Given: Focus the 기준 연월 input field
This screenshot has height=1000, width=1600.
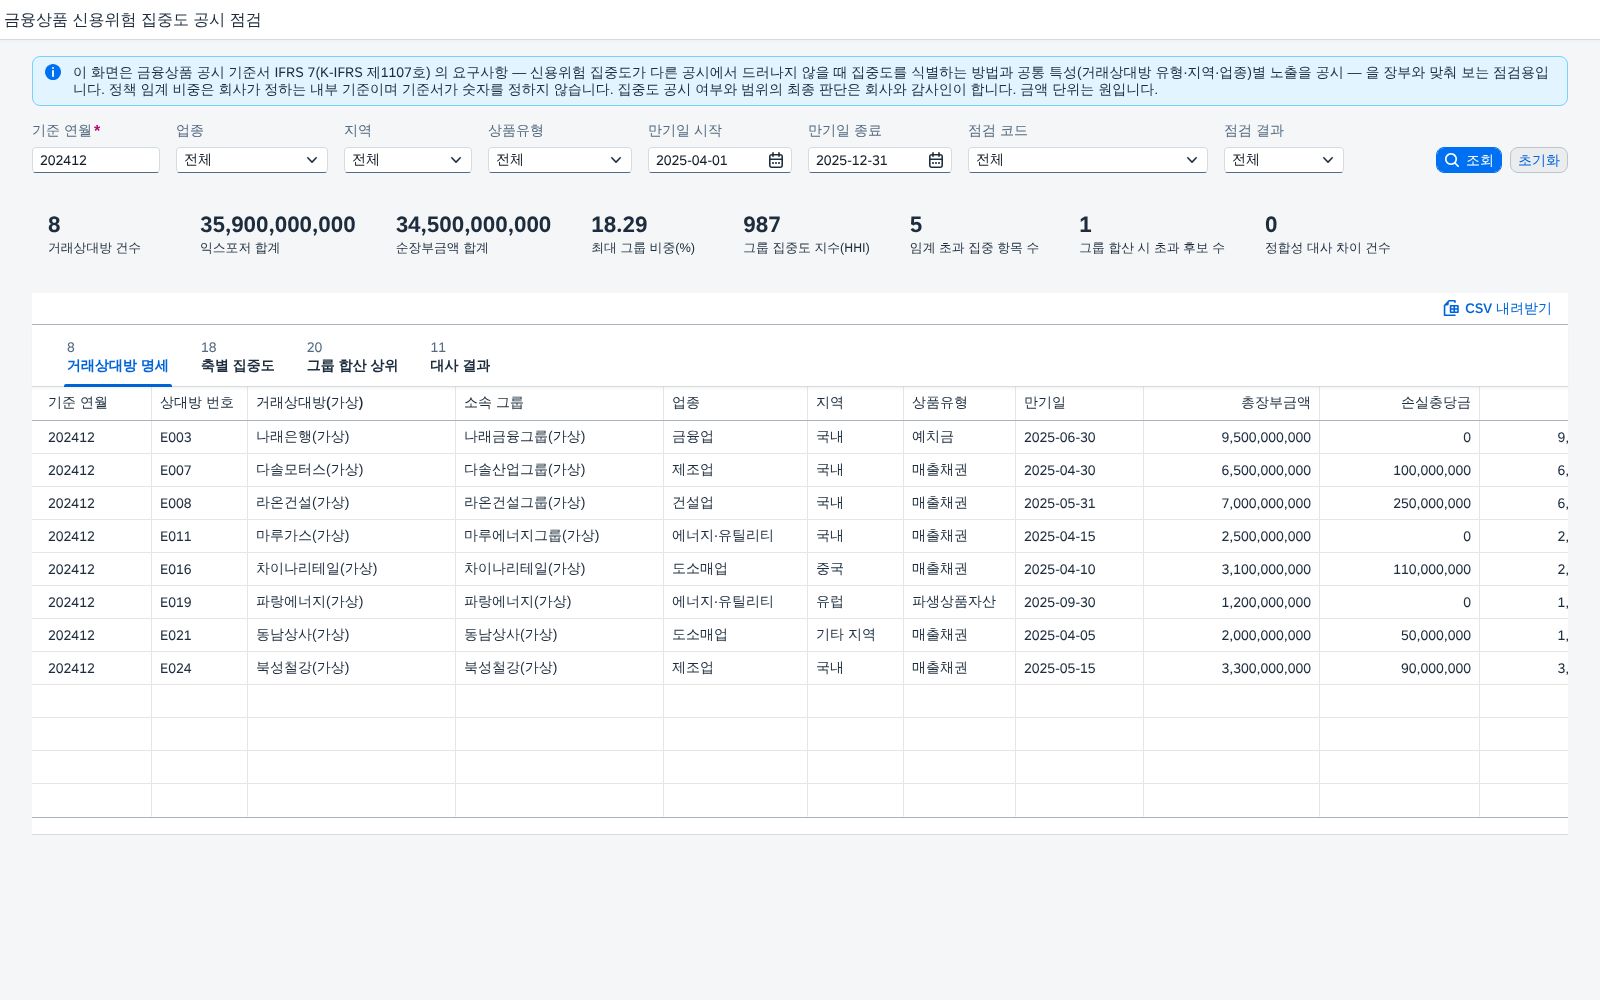Looking at the screenshot, I should coord(96,160).
